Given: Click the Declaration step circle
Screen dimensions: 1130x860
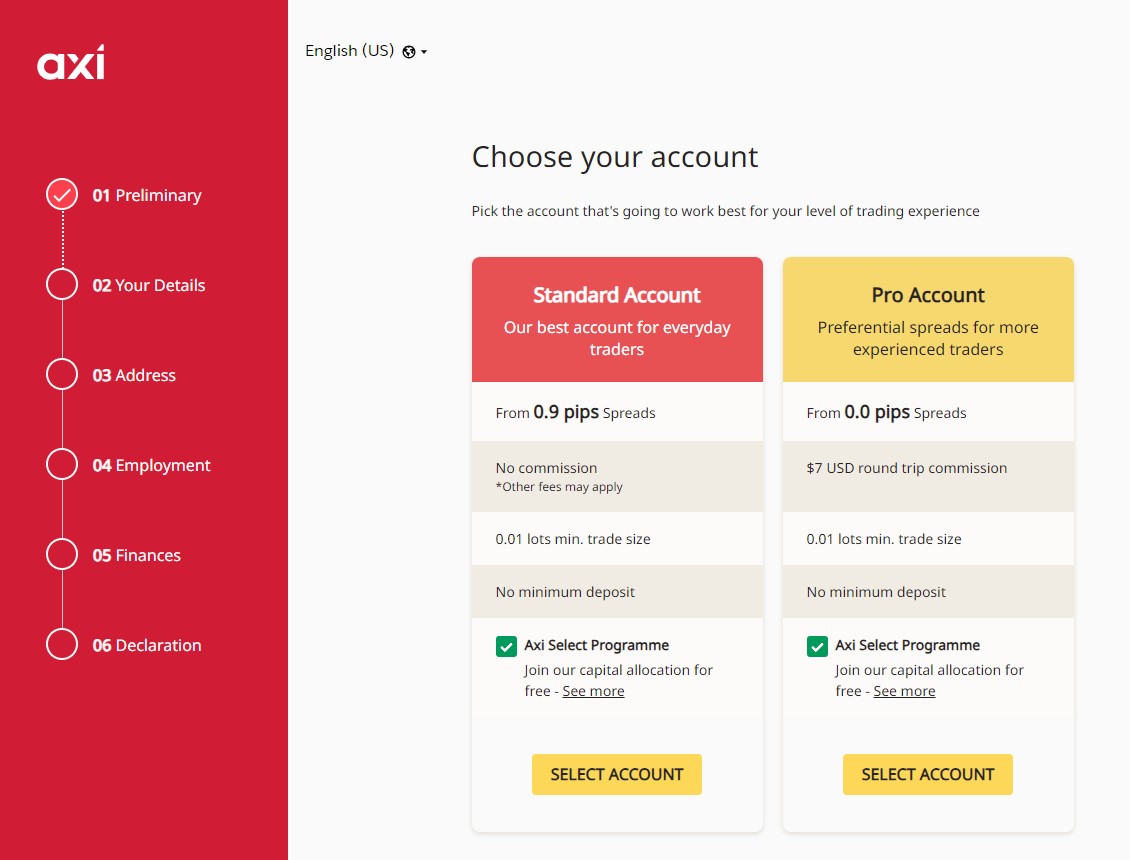Looking at the screenshot, I should (62, 644).
